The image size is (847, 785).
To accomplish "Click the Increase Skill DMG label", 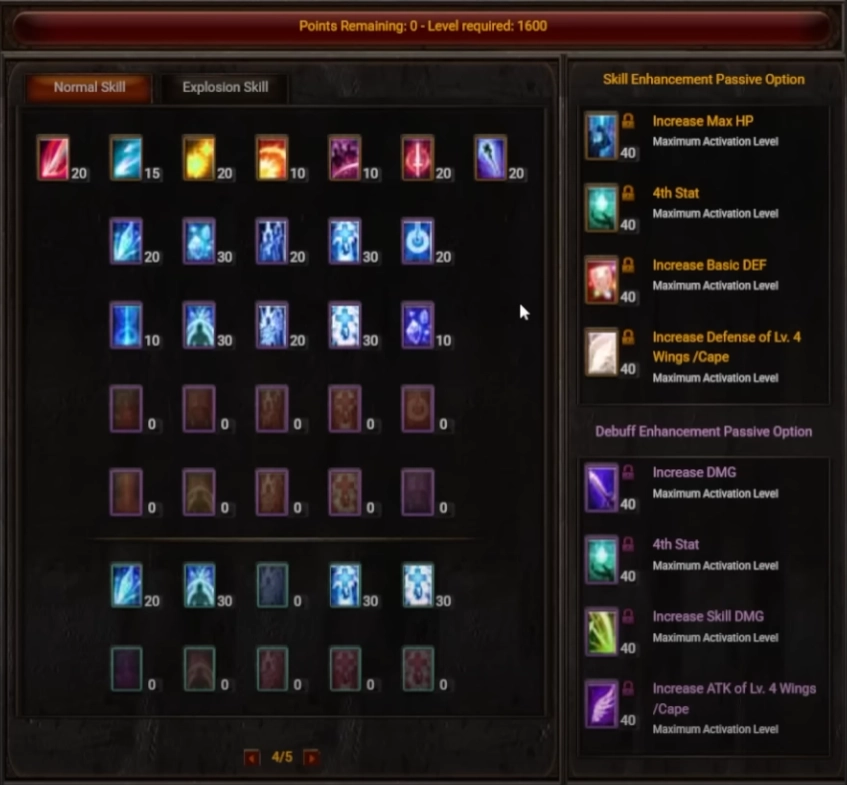I will click(708, 616).
